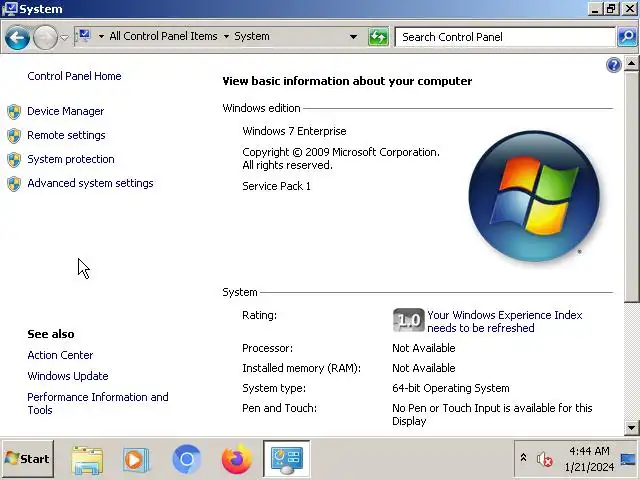Image resolution: width=640 pixels, height=480 pixels.
Task: Restore down the System window
Action: pyautogui.click(x=611, y=9)
